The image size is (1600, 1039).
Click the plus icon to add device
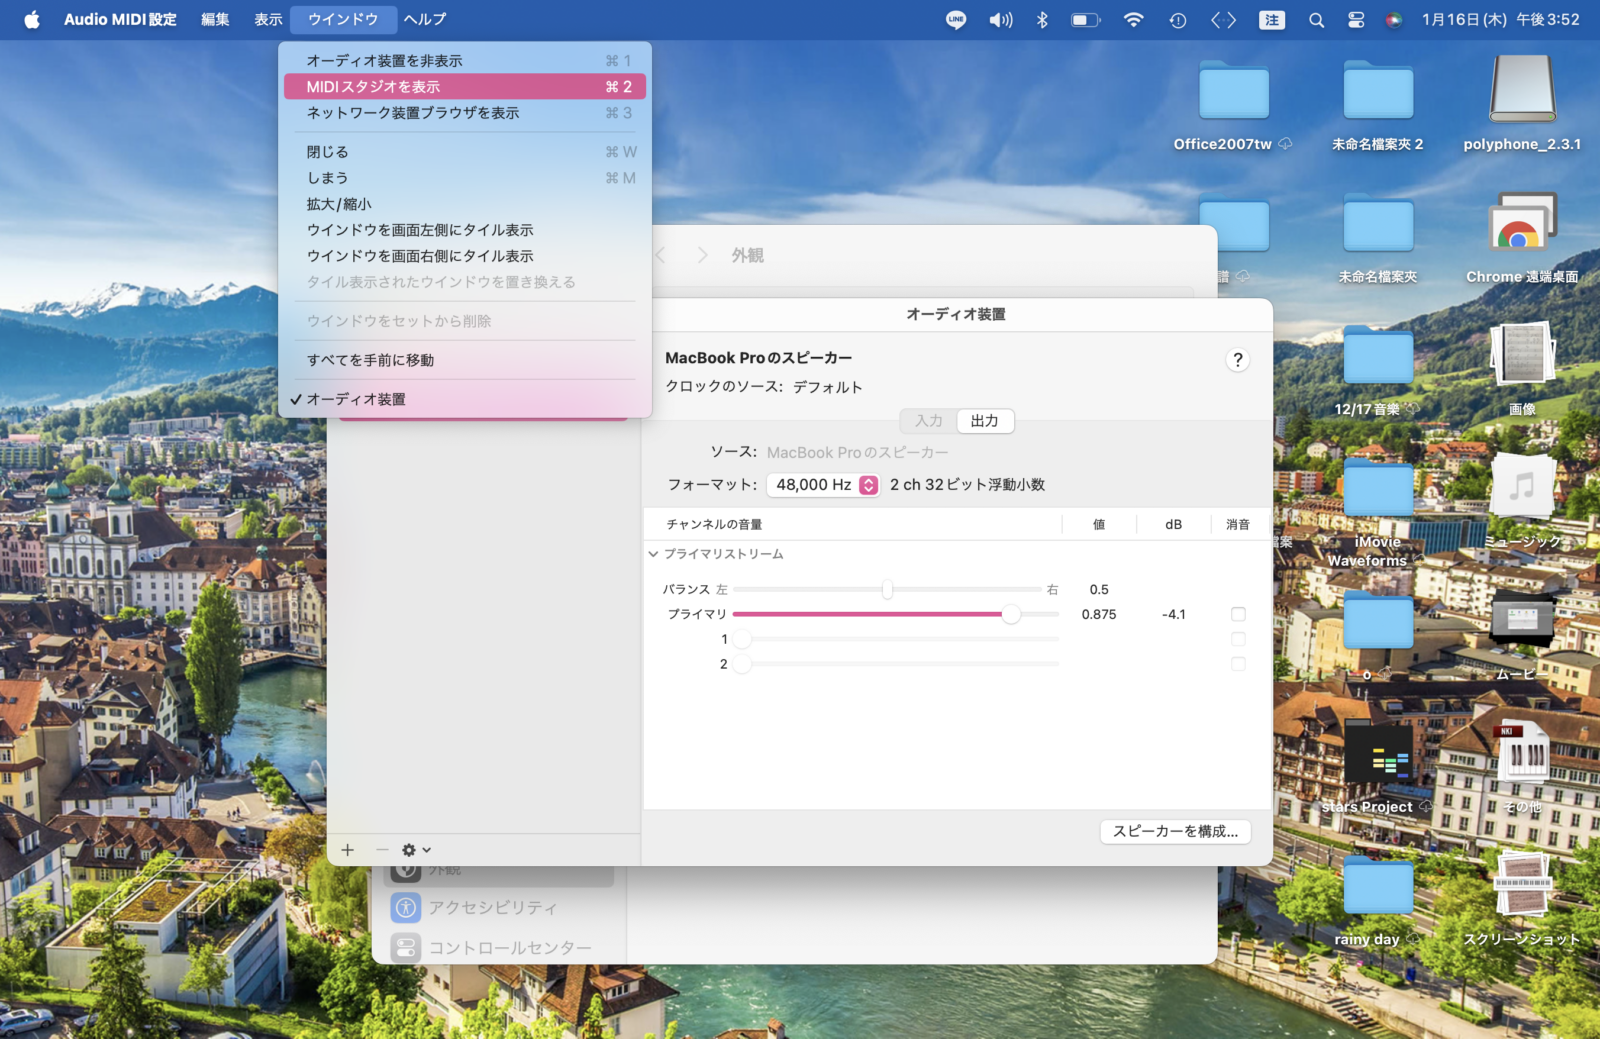click(x=347, y=850)
